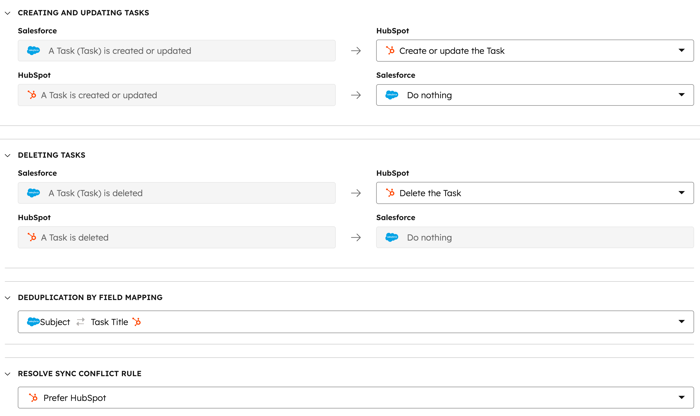Click HubSpot sprocket icon after 'Task Title'
Viewport: 700px width, 416px height.
[137, 321]
